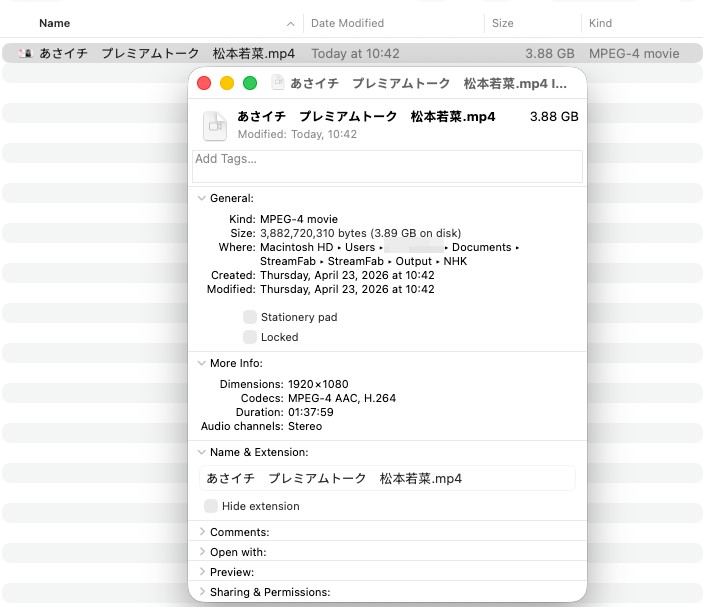Click Dimensions value '1920×1080'
Viewport: 703px width, 607px height.
[318, 384]
